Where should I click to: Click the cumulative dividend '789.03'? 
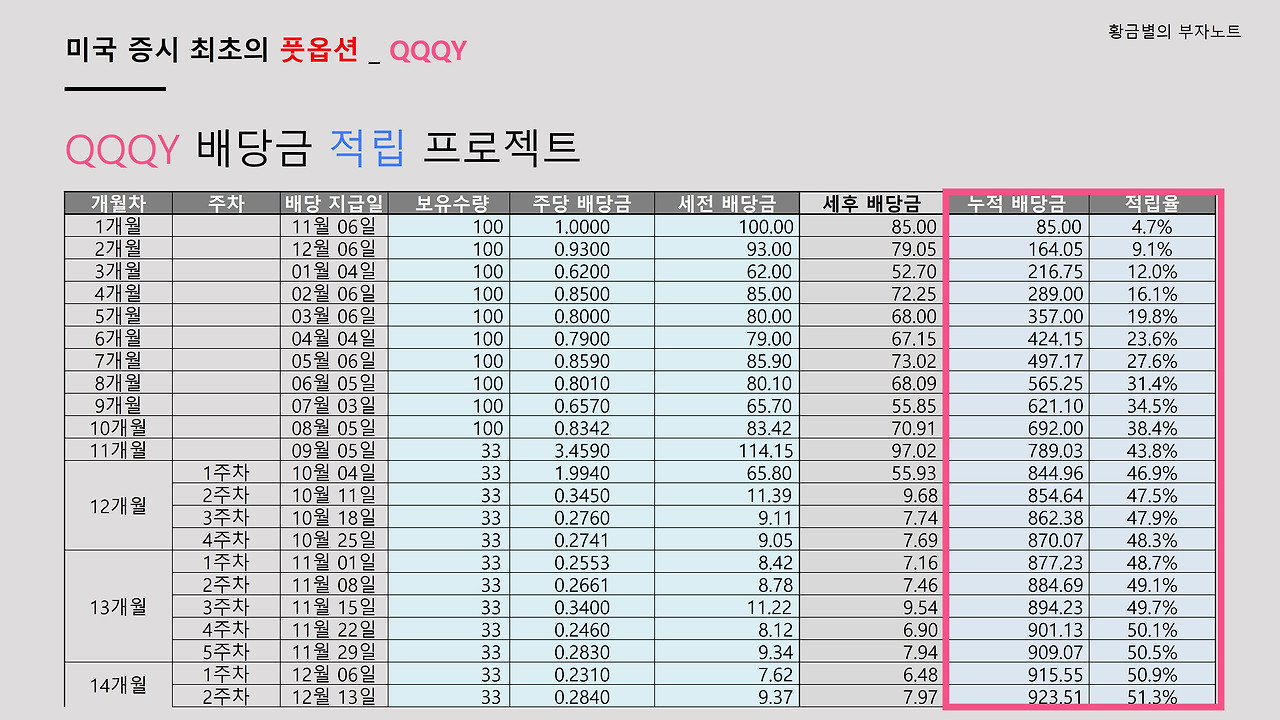click(1055, 451)
